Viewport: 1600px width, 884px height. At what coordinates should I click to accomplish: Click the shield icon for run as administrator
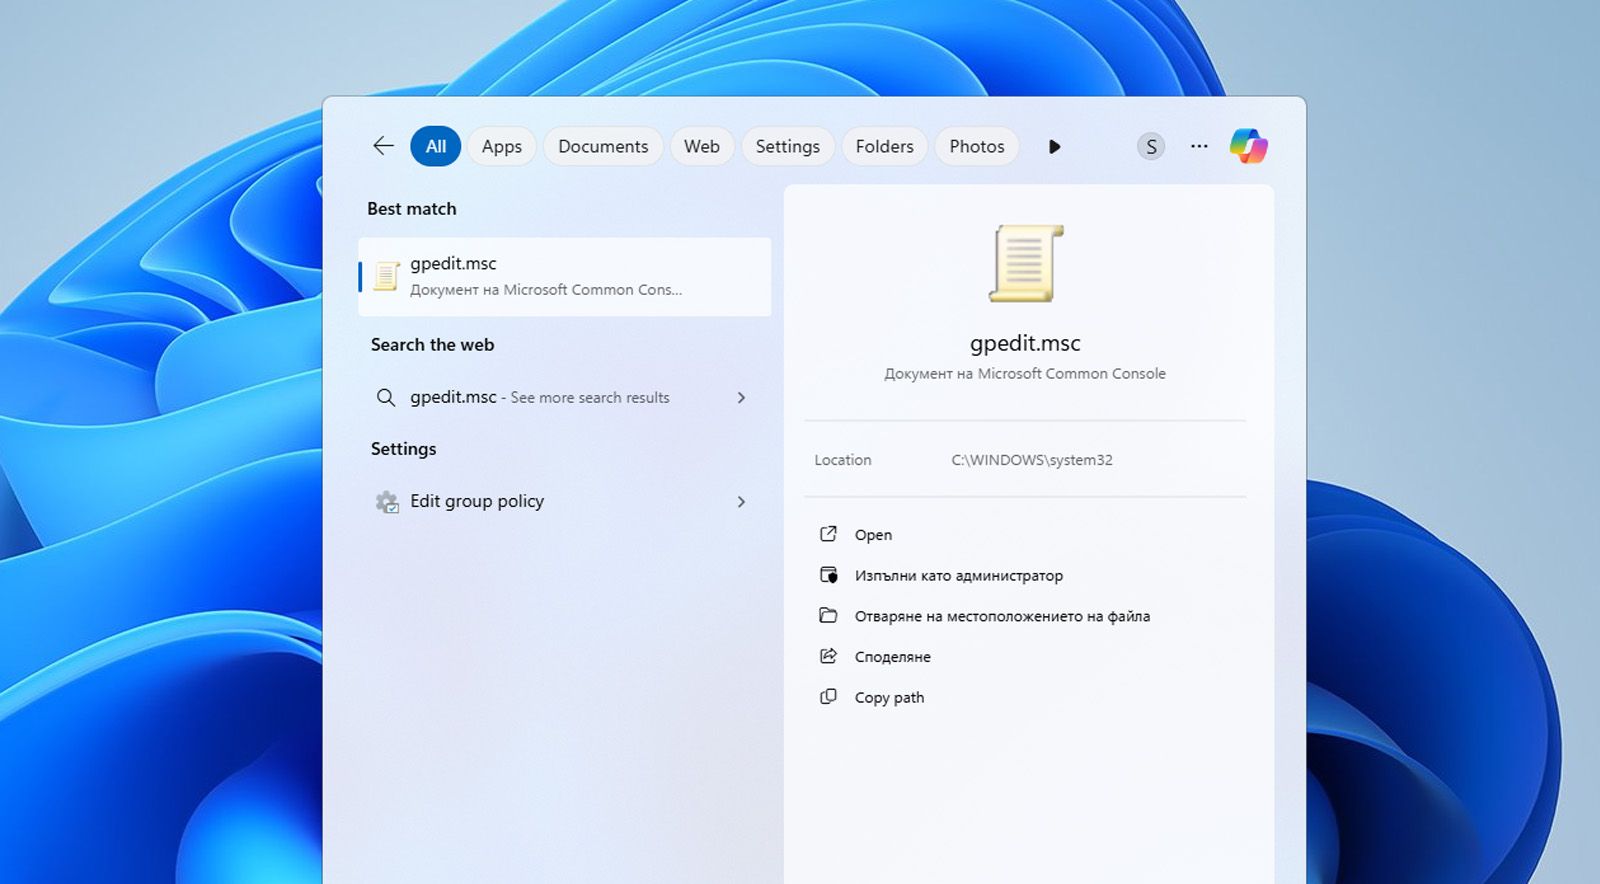pyautogui.click(x=828, y=575)
